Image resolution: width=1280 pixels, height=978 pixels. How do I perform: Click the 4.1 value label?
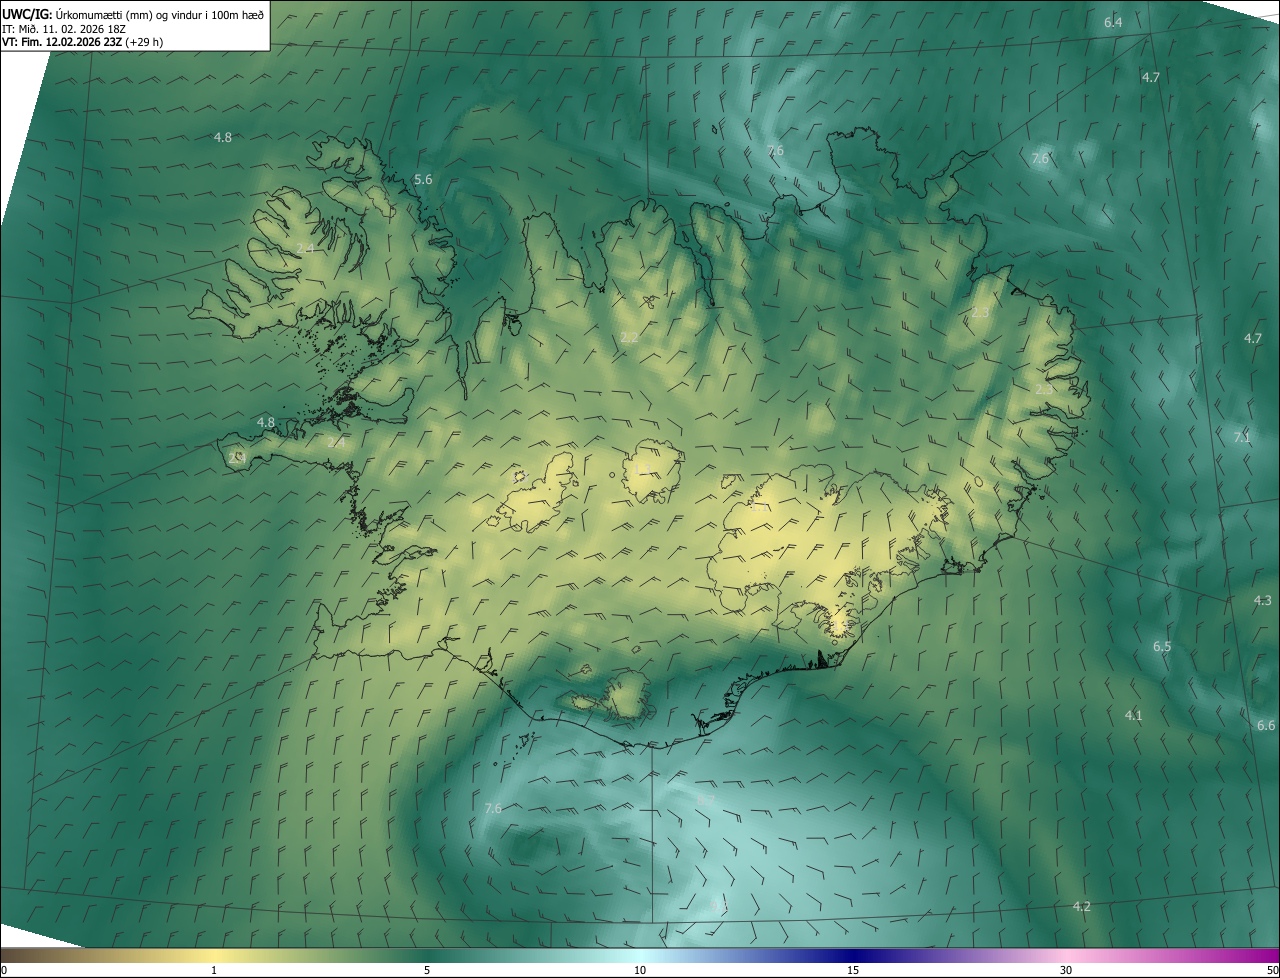pos(1133,715)
